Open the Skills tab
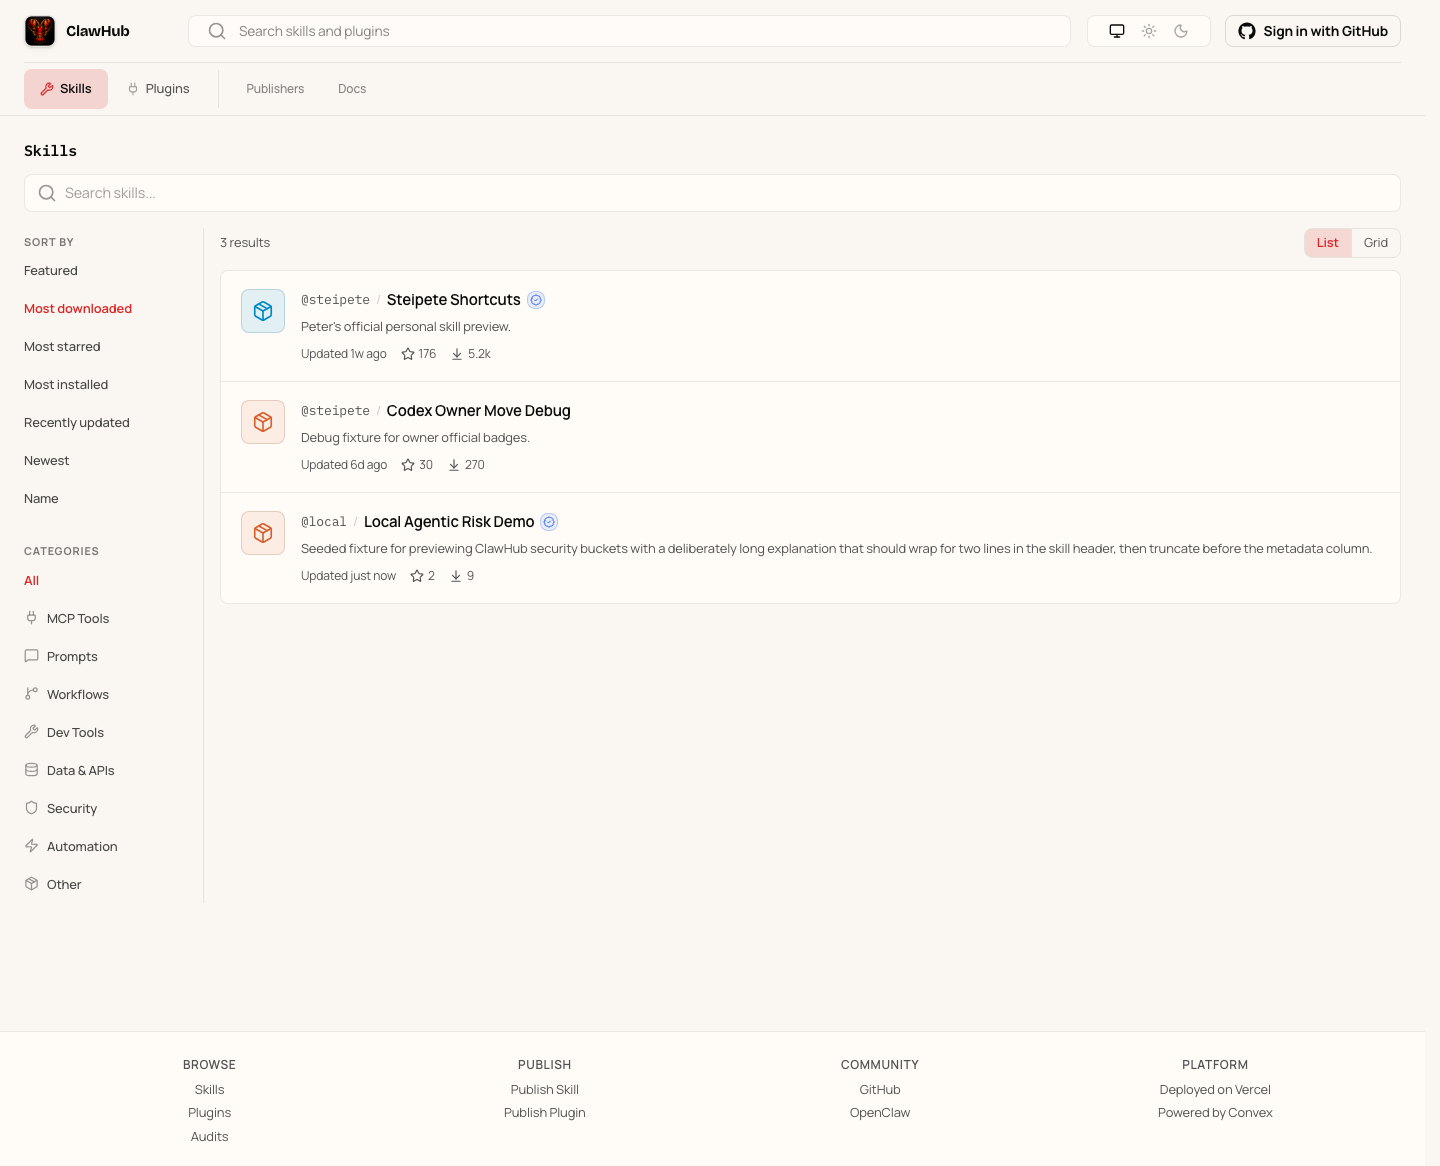Screen dimensions: 1440x1166 [66, 89]
